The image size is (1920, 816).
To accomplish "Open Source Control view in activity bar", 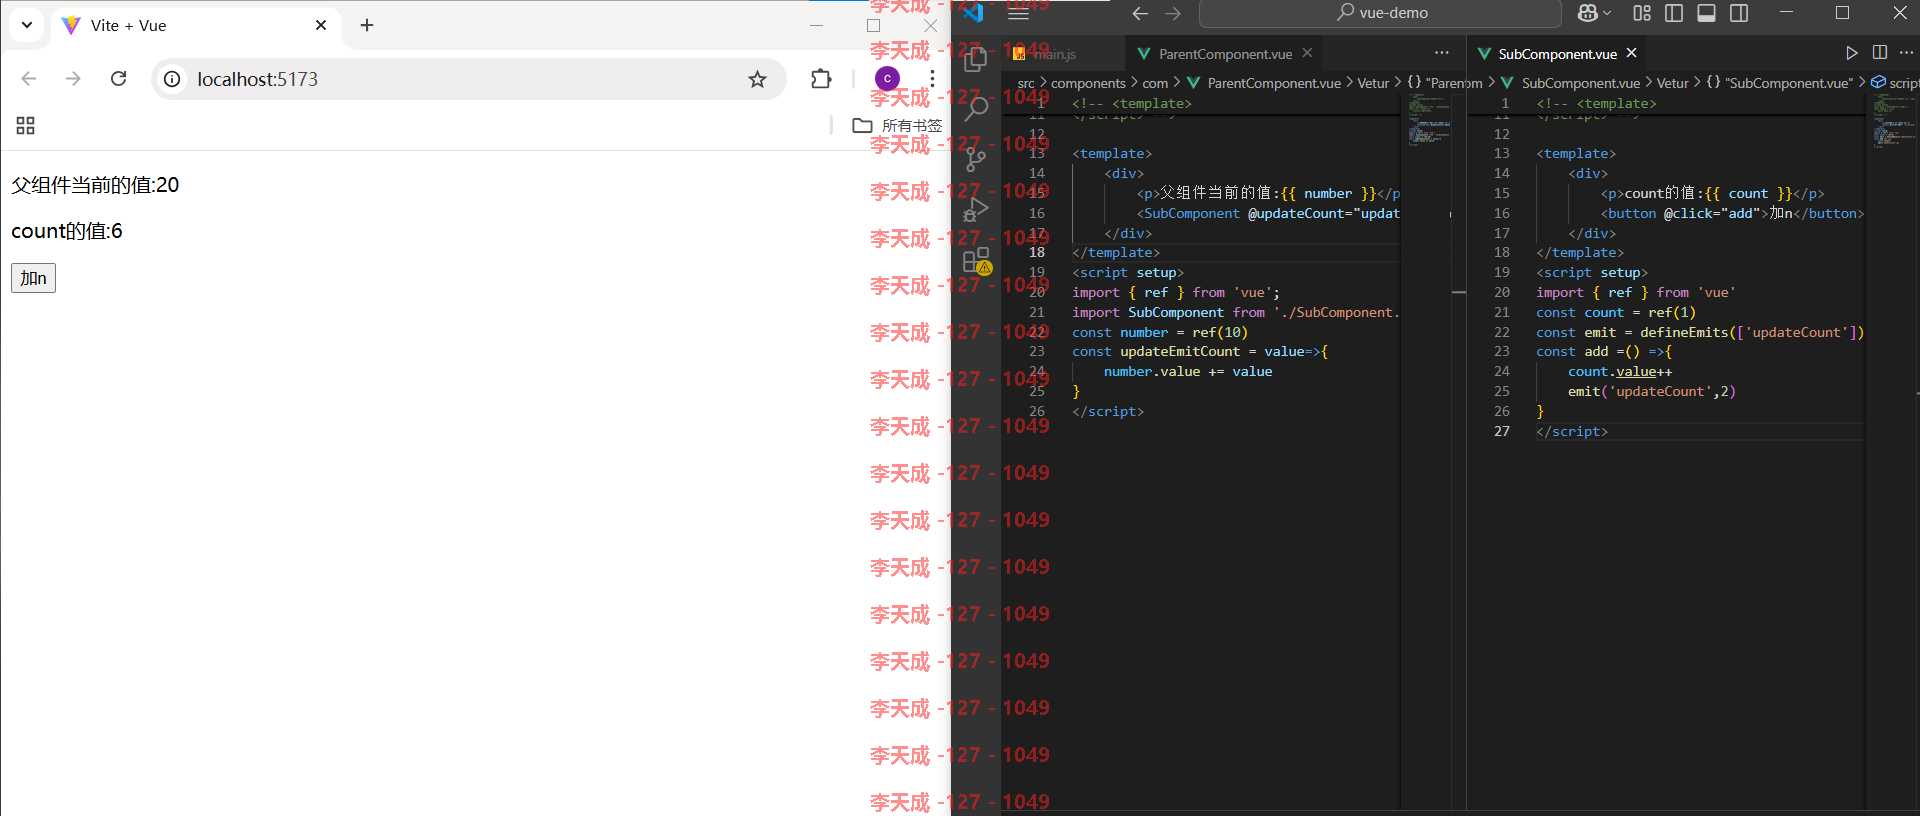I will tap(976, 159).
